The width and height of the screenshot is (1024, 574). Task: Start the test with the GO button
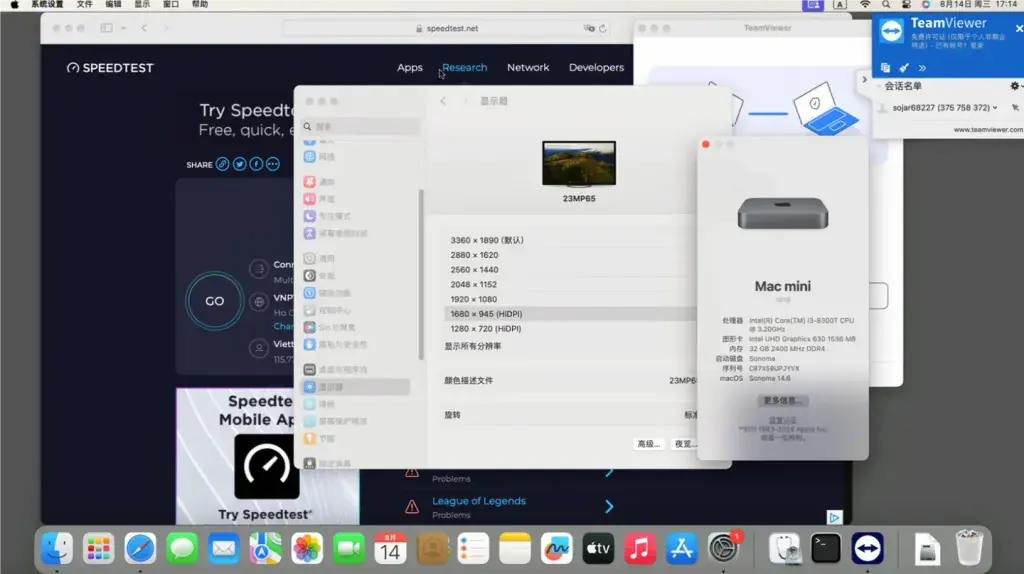pyautogui.click(x=214, y=301)
